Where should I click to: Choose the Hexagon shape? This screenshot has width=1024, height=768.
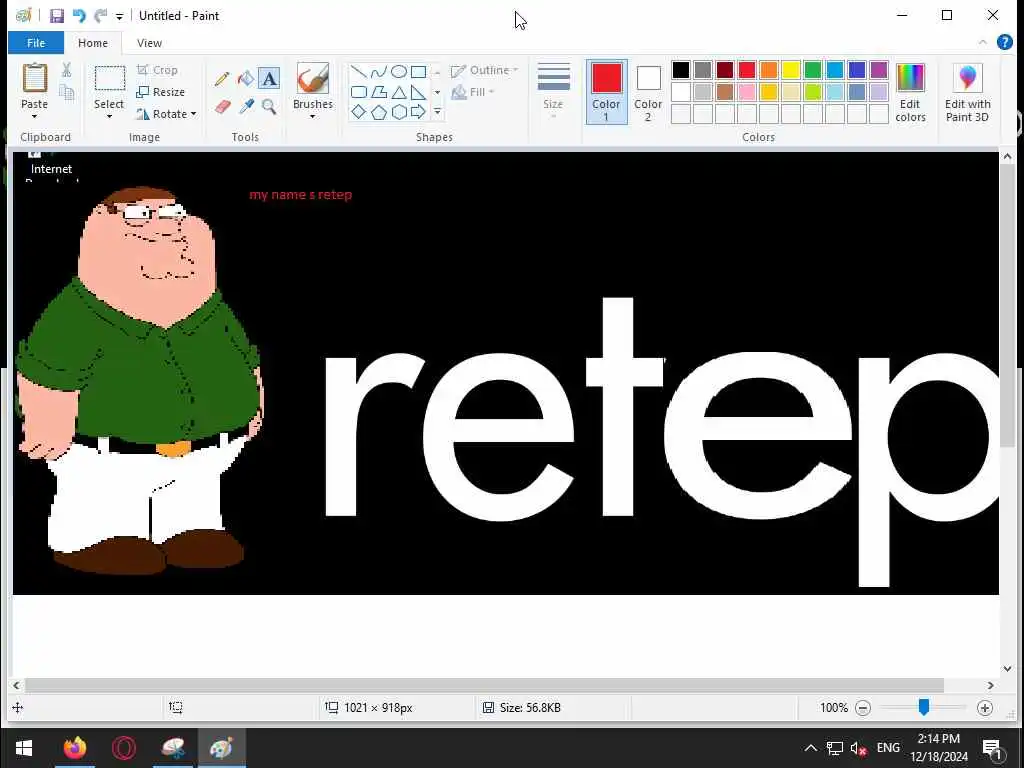coord(399,112)
